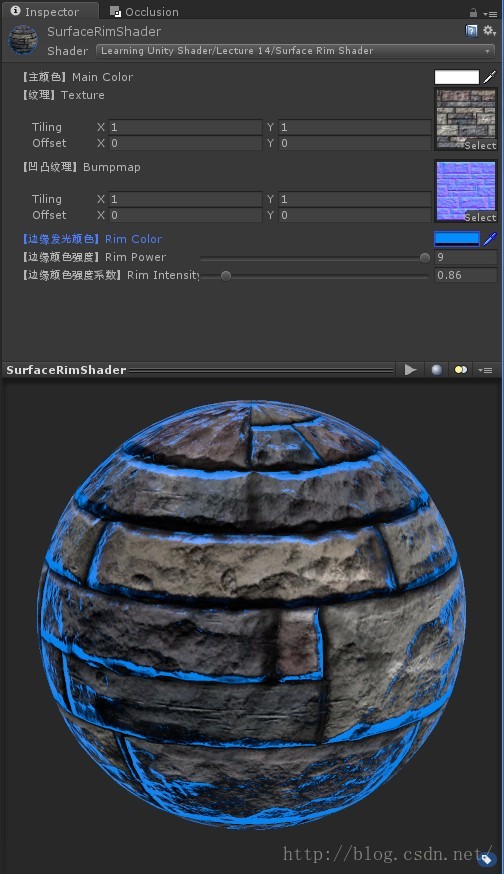Switch to the Occlusion tab

tap(144, 11)
